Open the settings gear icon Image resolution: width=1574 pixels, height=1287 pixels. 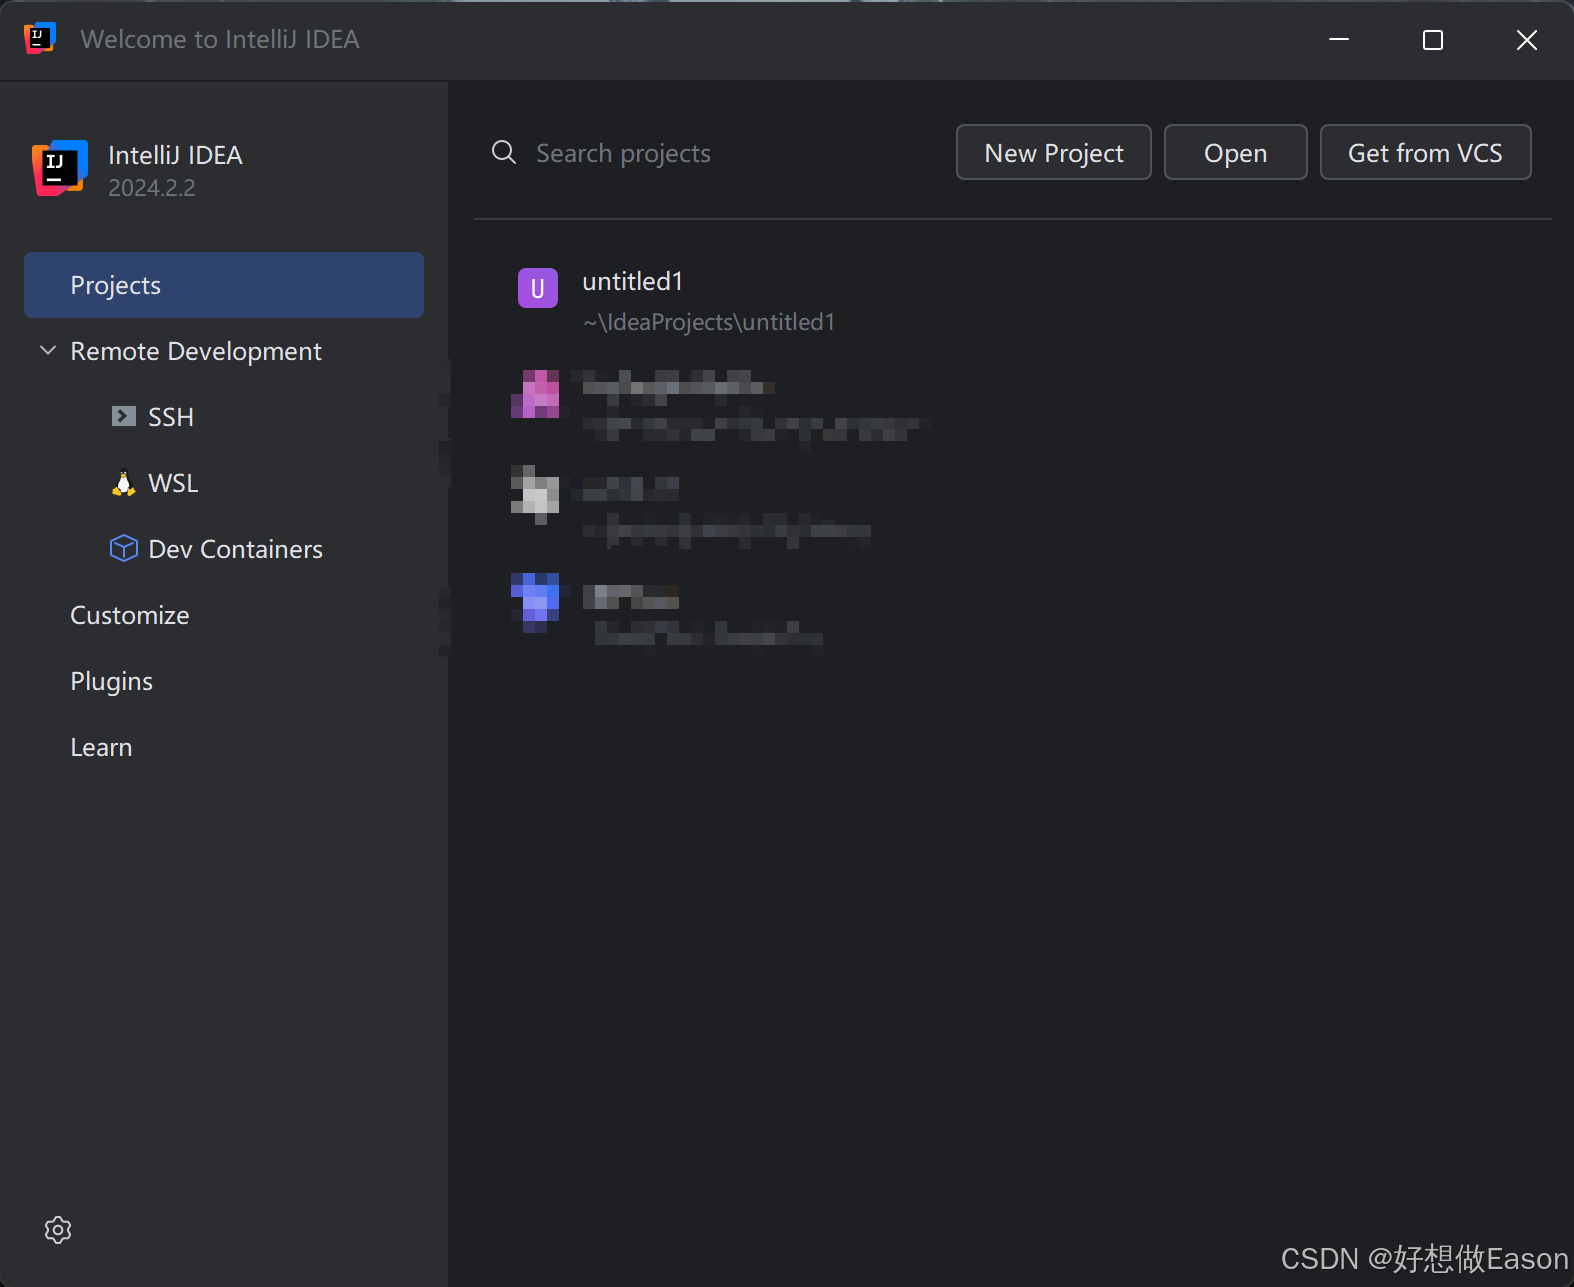(x=58, y=1230)
